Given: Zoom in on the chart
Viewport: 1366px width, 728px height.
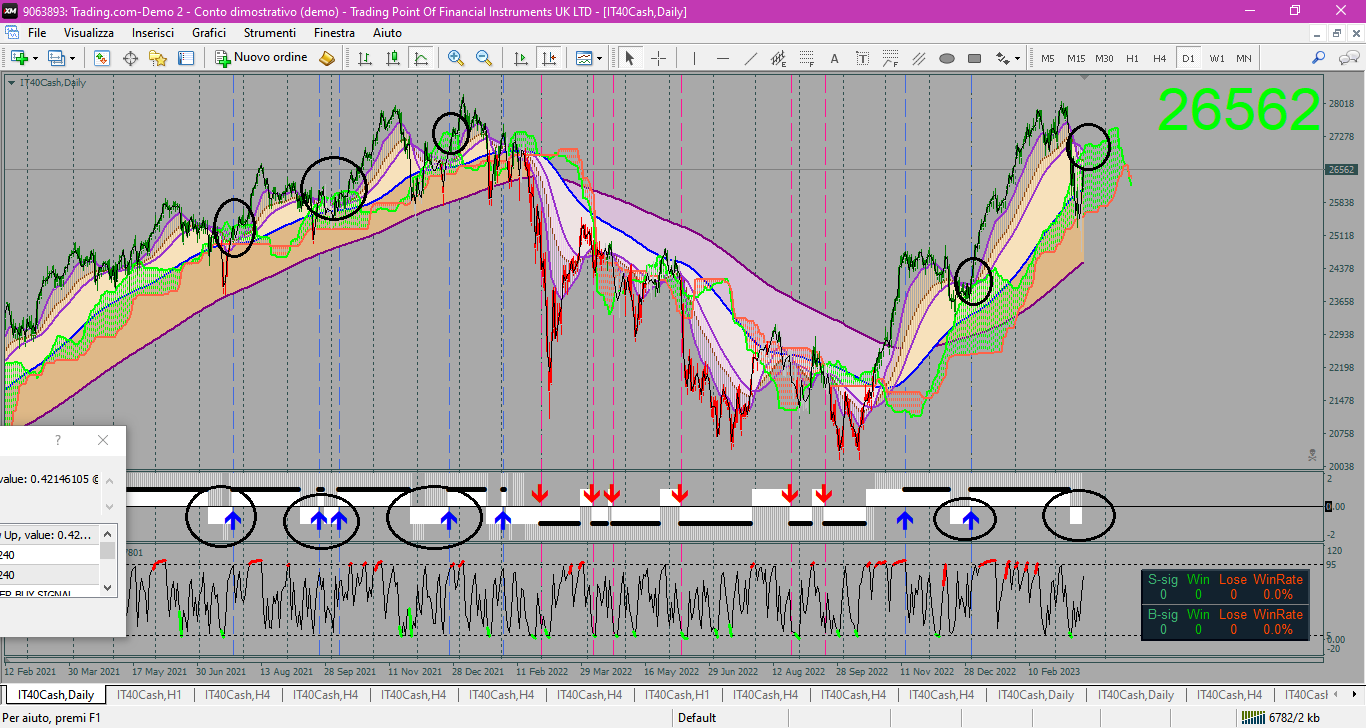Looking at the screenshot, I should pos(456,58).
